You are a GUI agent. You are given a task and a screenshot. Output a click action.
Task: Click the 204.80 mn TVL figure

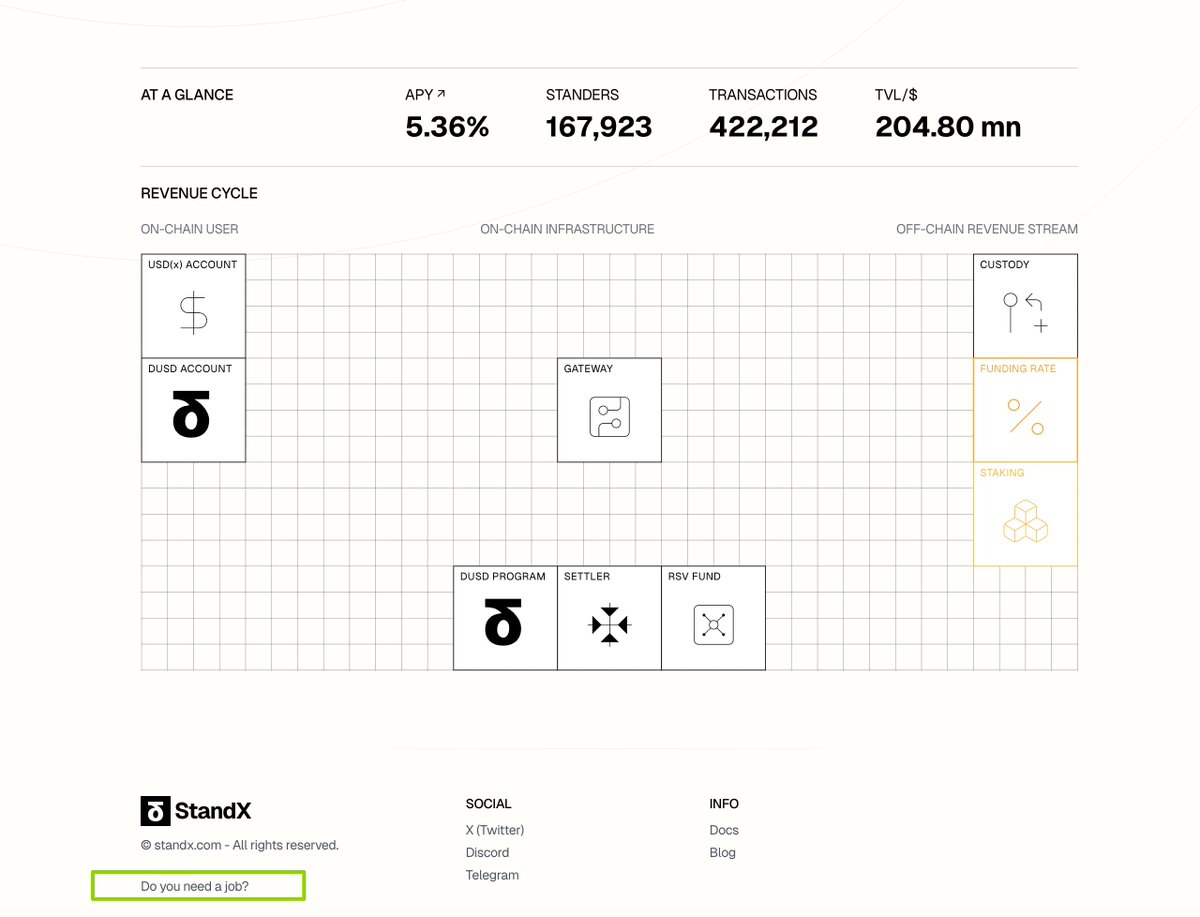point(947,127)
